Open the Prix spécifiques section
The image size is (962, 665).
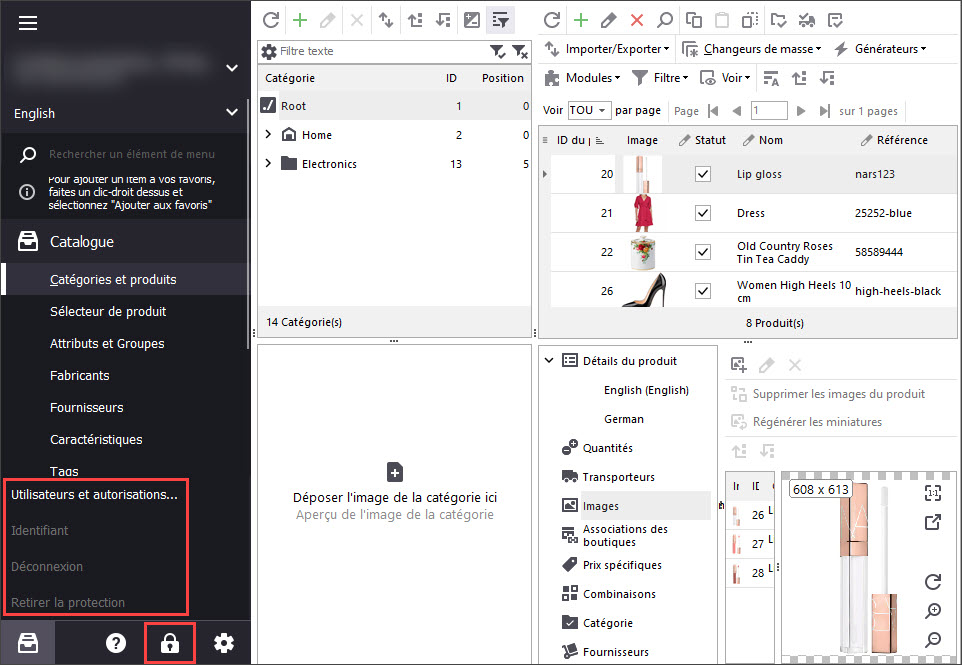[x=622, y=565]
